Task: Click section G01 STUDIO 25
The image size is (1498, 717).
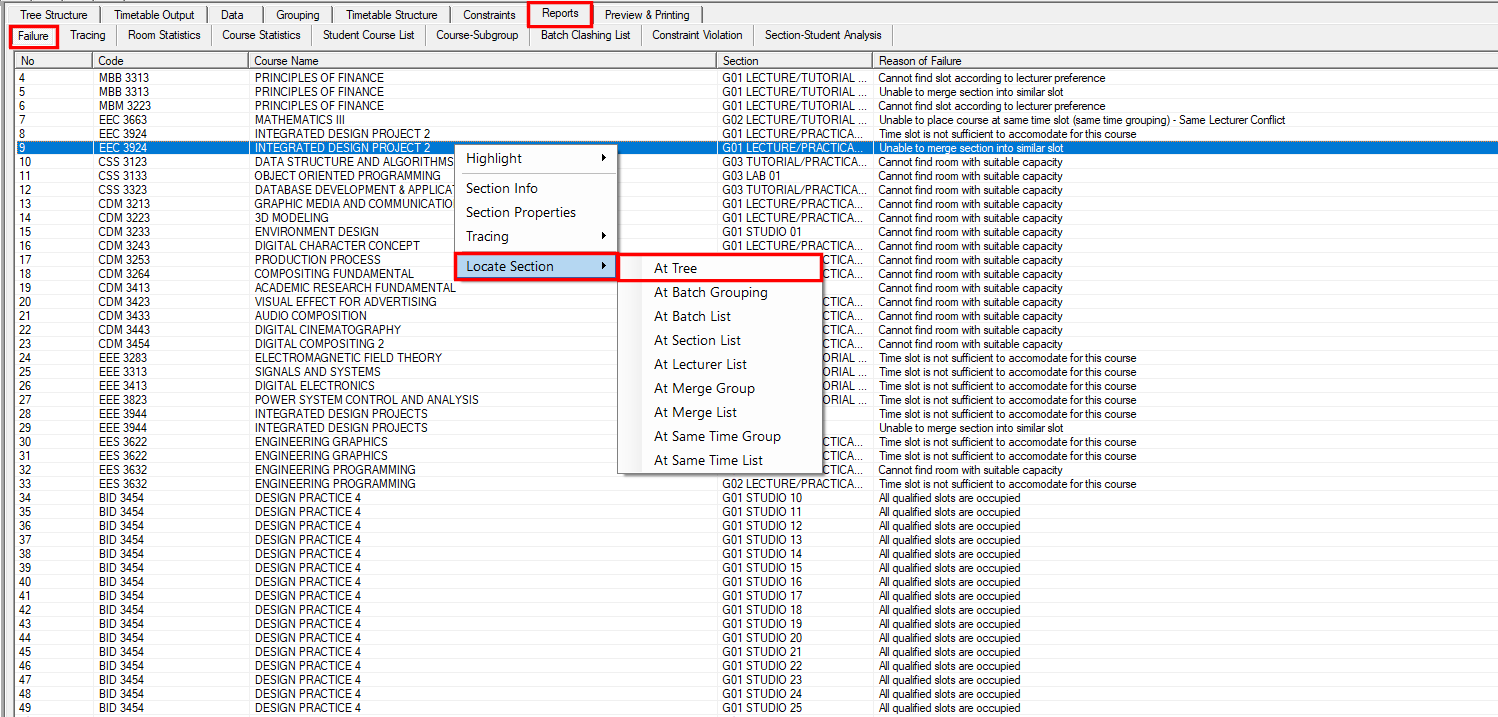Action: (762, 708)
